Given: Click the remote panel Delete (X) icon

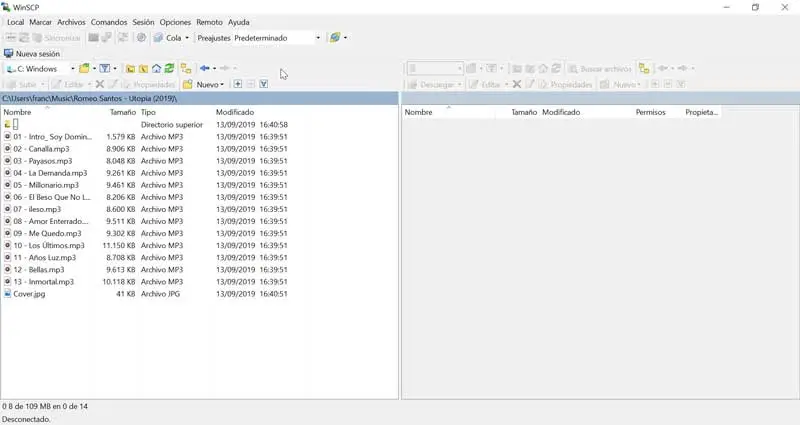Looking at the screenshot, I should [517, 84].
